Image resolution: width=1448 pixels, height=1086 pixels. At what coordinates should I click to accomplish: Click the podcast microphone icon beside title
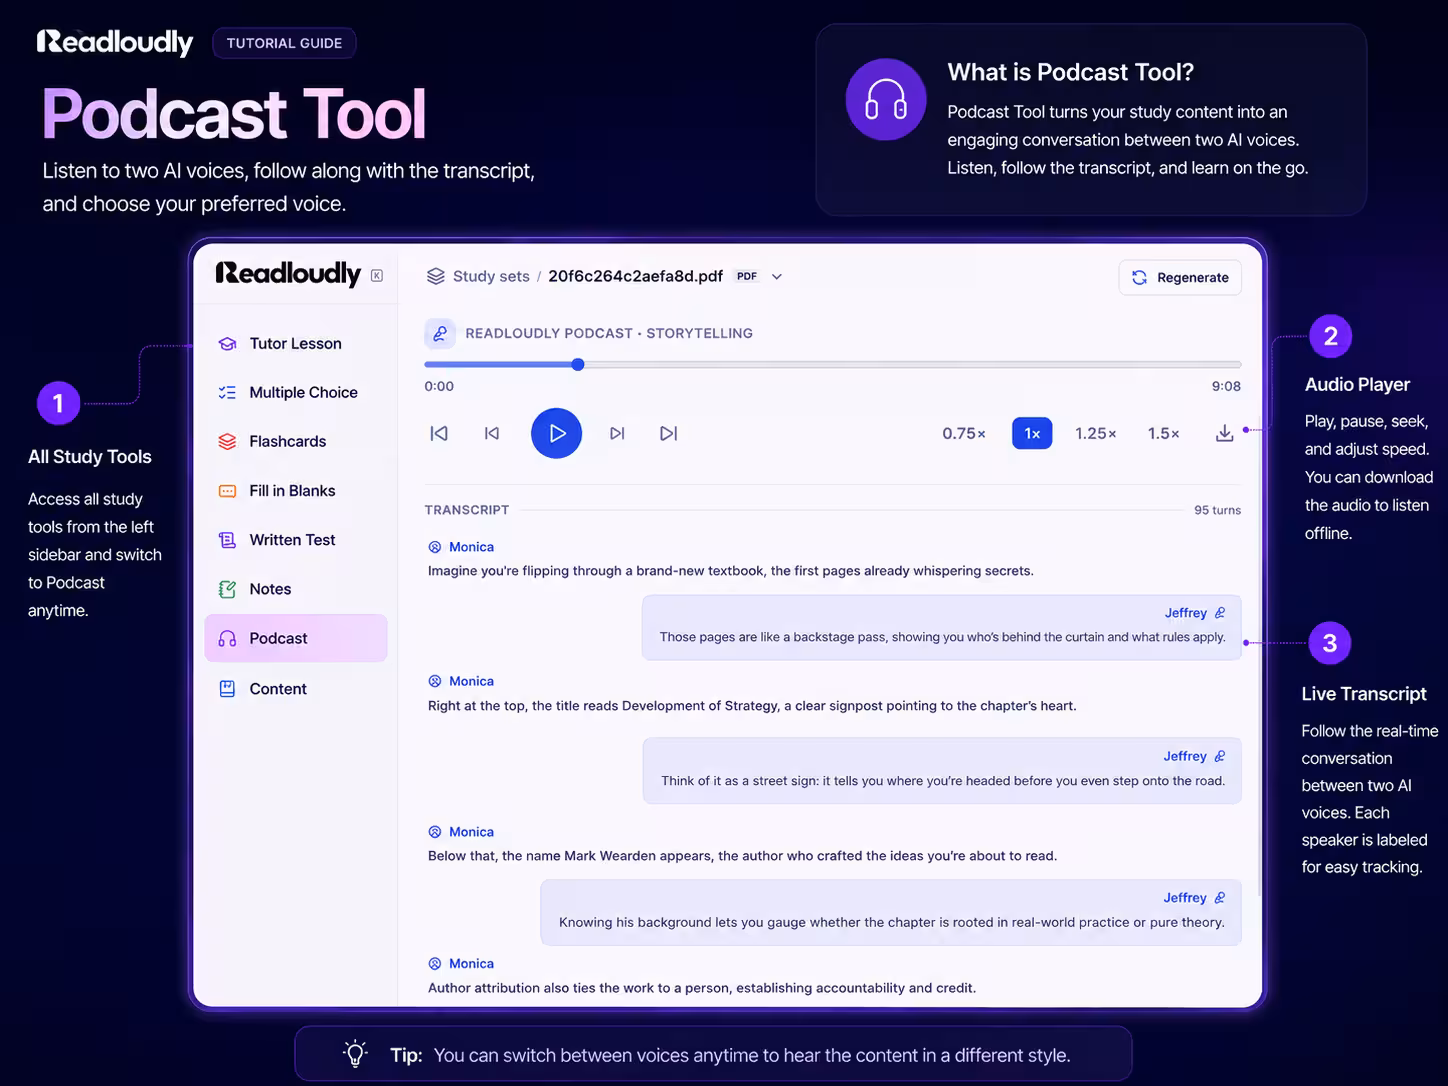440,333
